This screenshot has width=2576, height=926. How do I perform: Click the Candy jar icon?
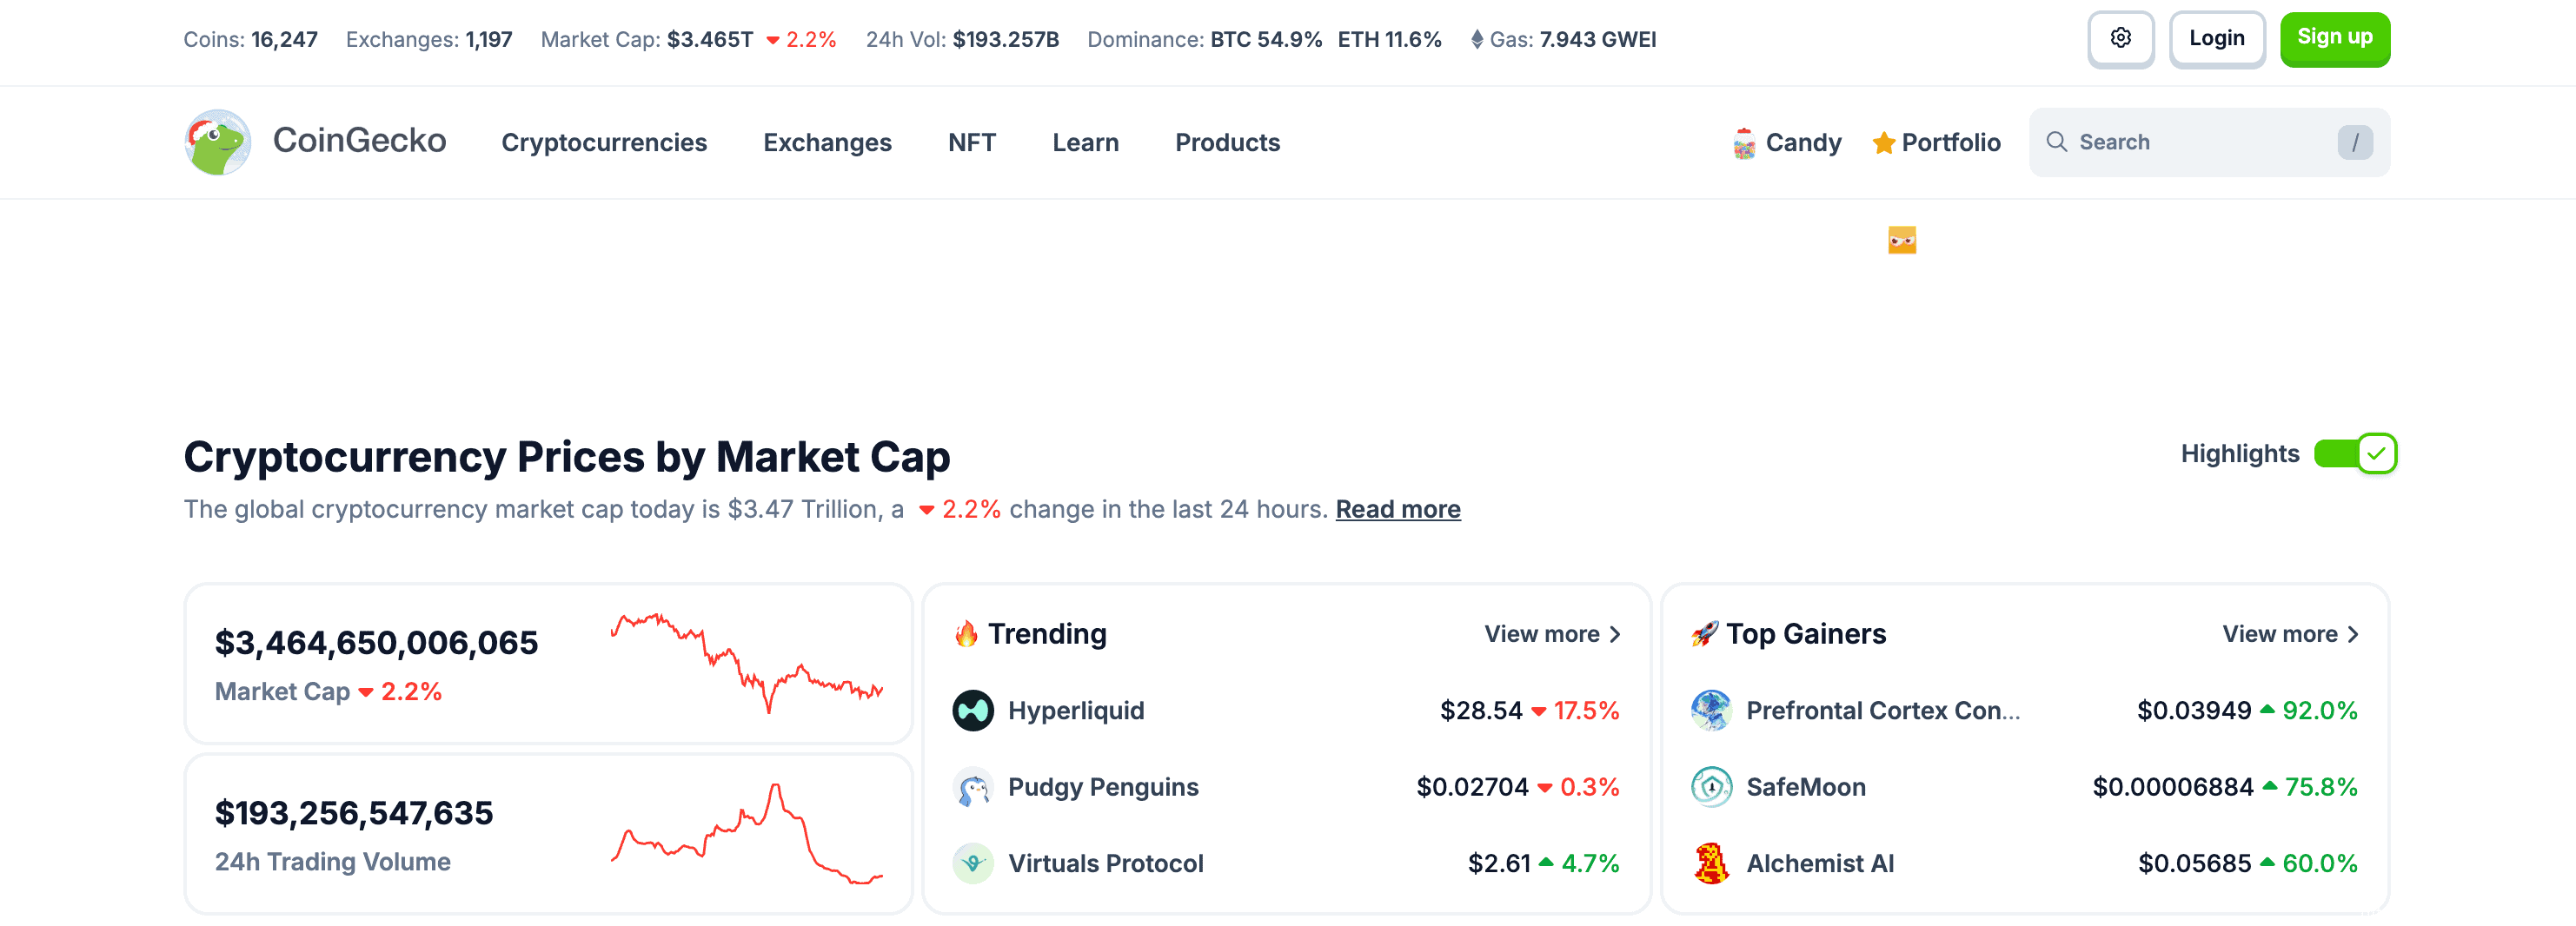pyautogui.click(x=1743, y=143)
